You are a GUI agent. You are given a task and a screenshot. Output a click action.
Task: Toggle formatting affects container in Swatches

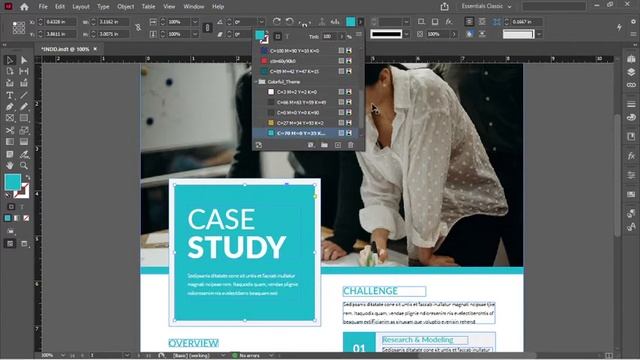pyautogui.click(x=278, y=36)
